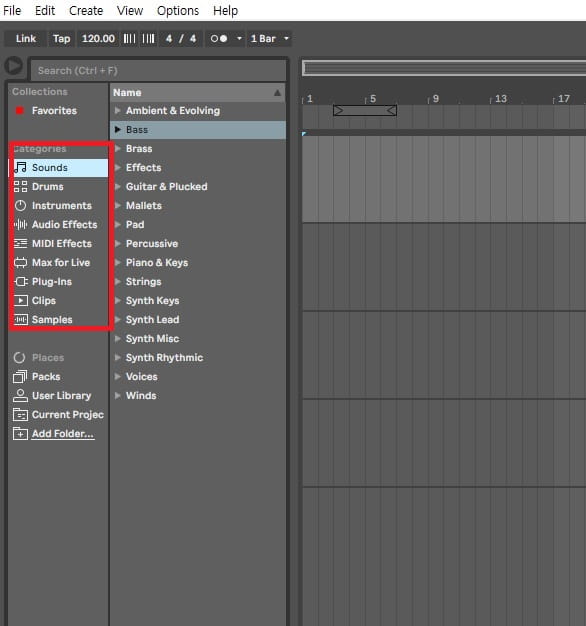The image size is (586, 626).
Task: Click the Search (Ctrl + F) field
Action: 158,71
